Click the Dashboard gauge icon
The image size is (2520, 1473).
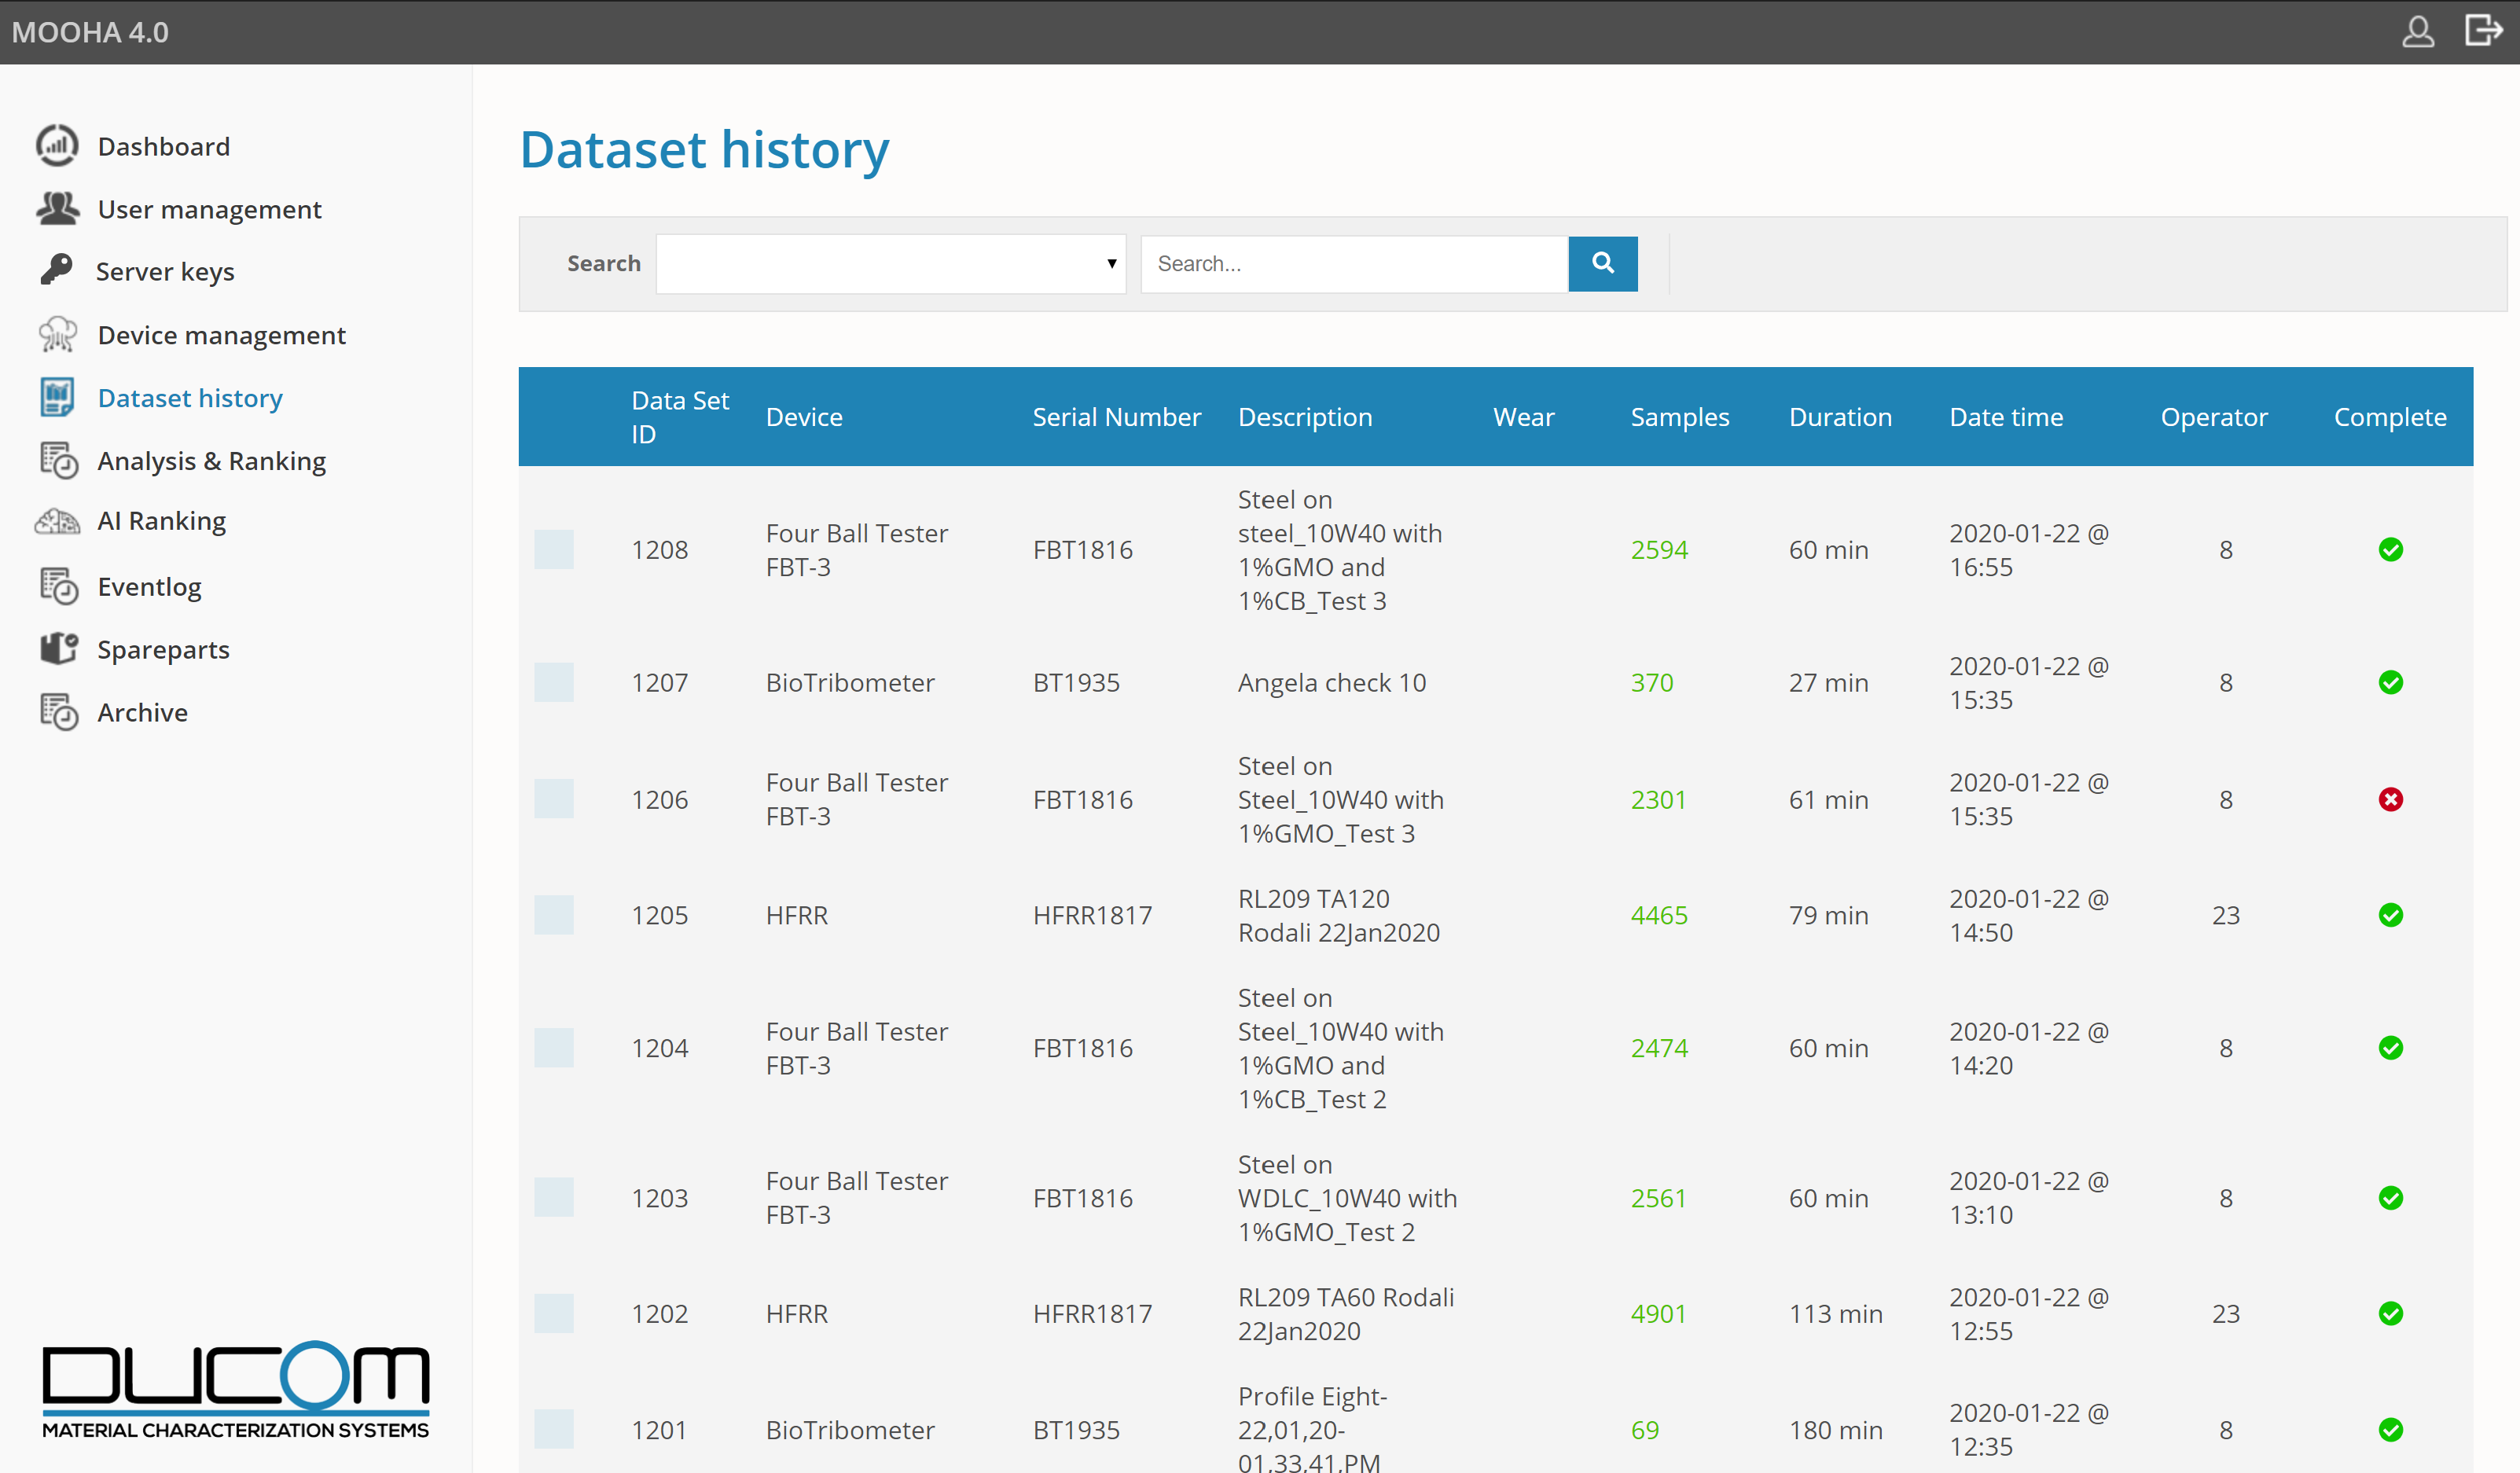coord(57,146)
